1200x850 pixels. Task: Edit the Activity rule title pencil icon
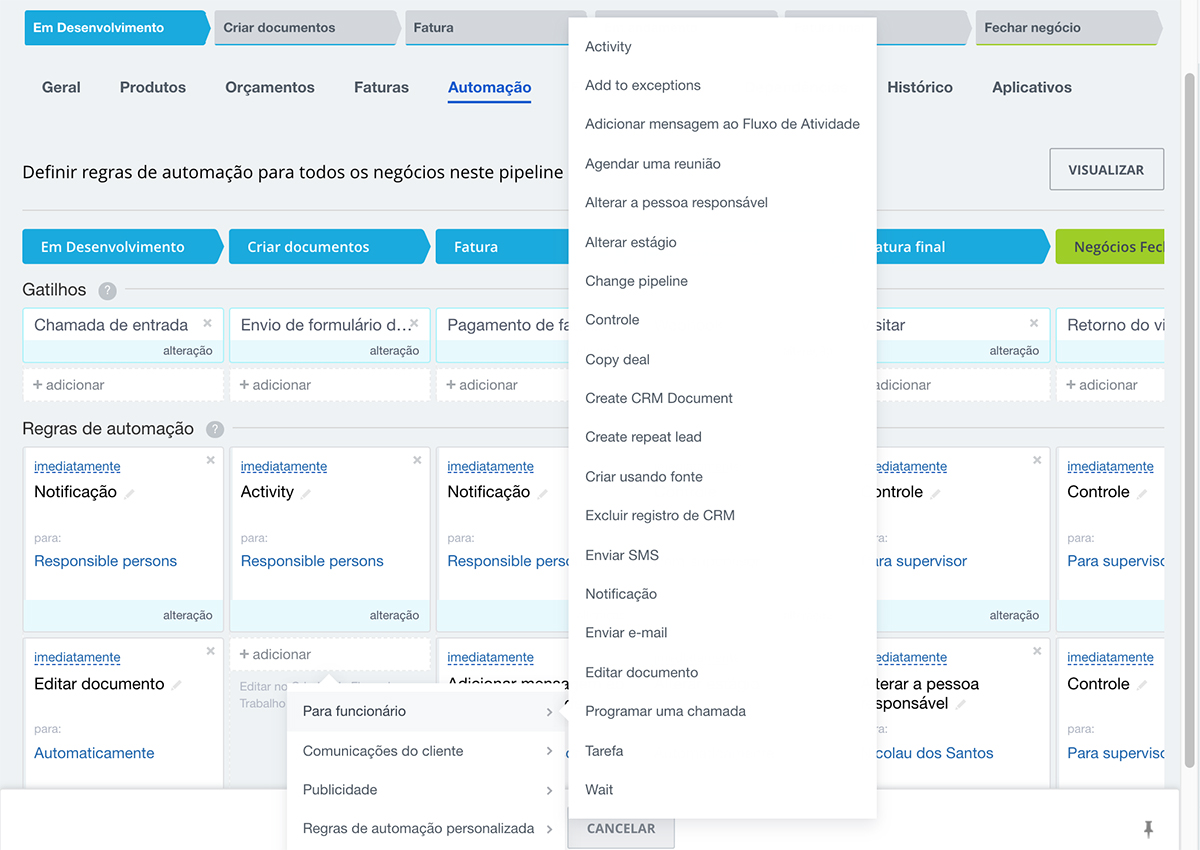pos(307,493)
